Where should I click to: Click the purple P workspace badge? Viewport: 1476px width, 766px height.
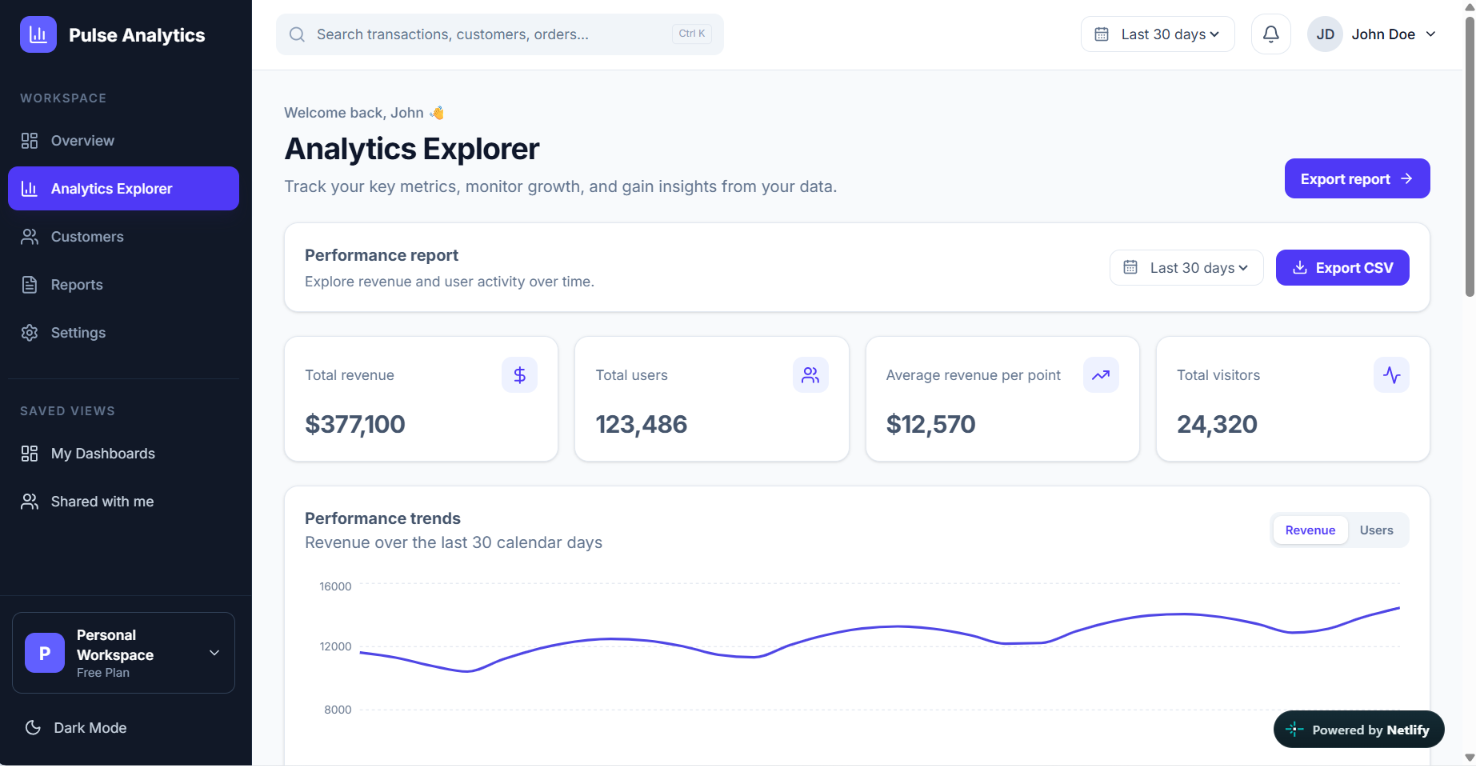45,653
